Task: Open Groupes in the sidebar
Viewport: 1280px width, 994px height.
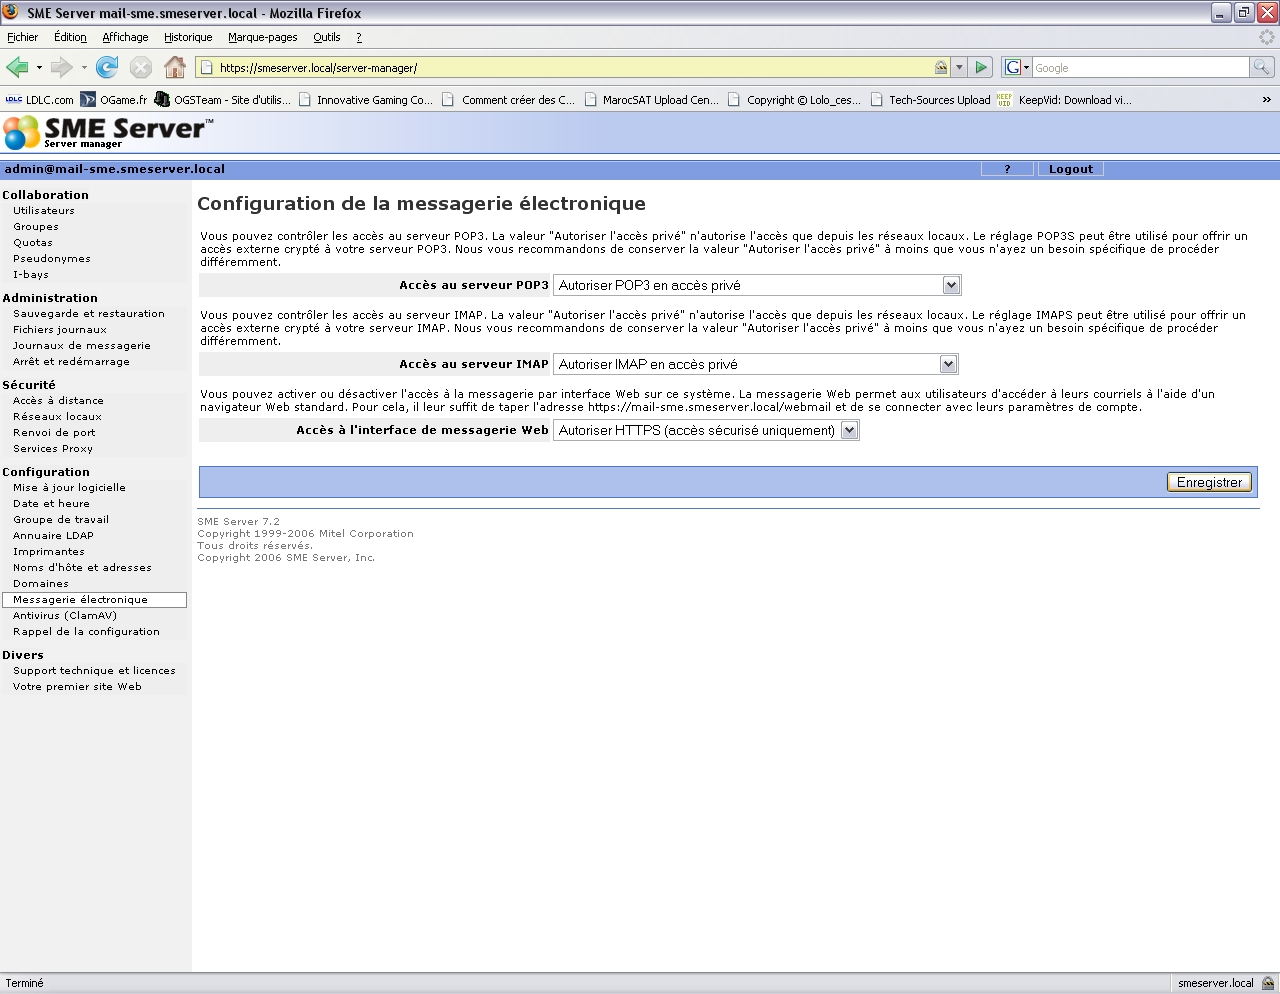Action: pos(36,227)
